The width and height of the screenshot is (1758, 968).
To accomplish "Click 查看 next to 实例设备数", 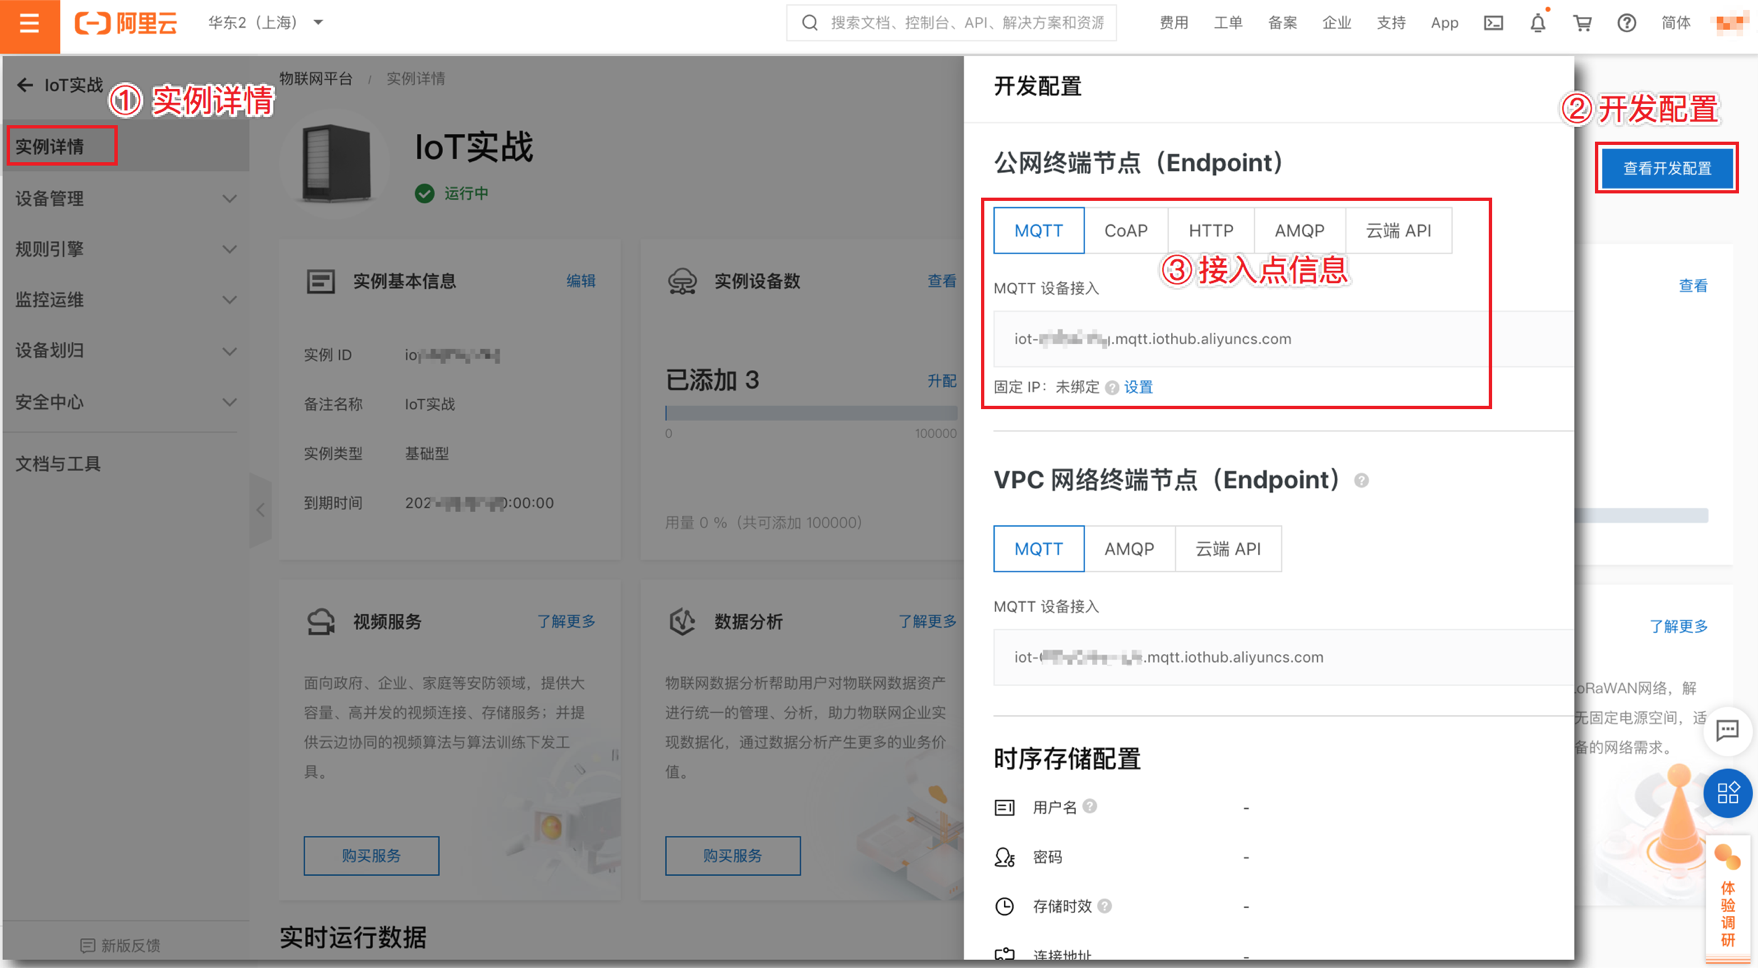I will pyautogui.click(x=942, y=281).
